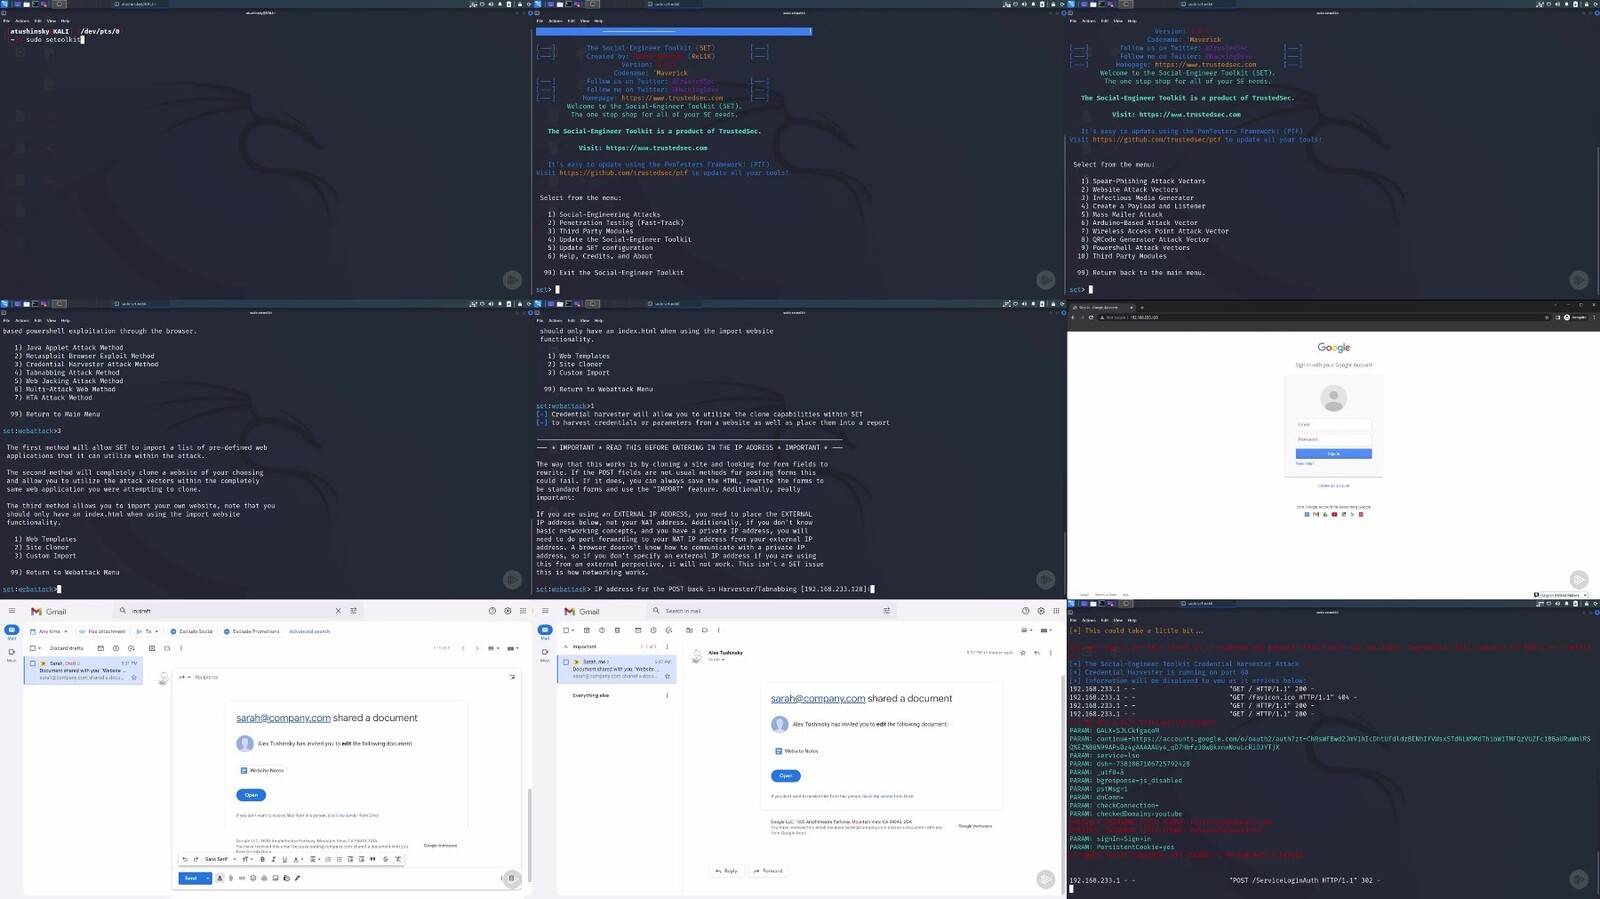Click the blue Sign in button

(x=1333, y=453)
